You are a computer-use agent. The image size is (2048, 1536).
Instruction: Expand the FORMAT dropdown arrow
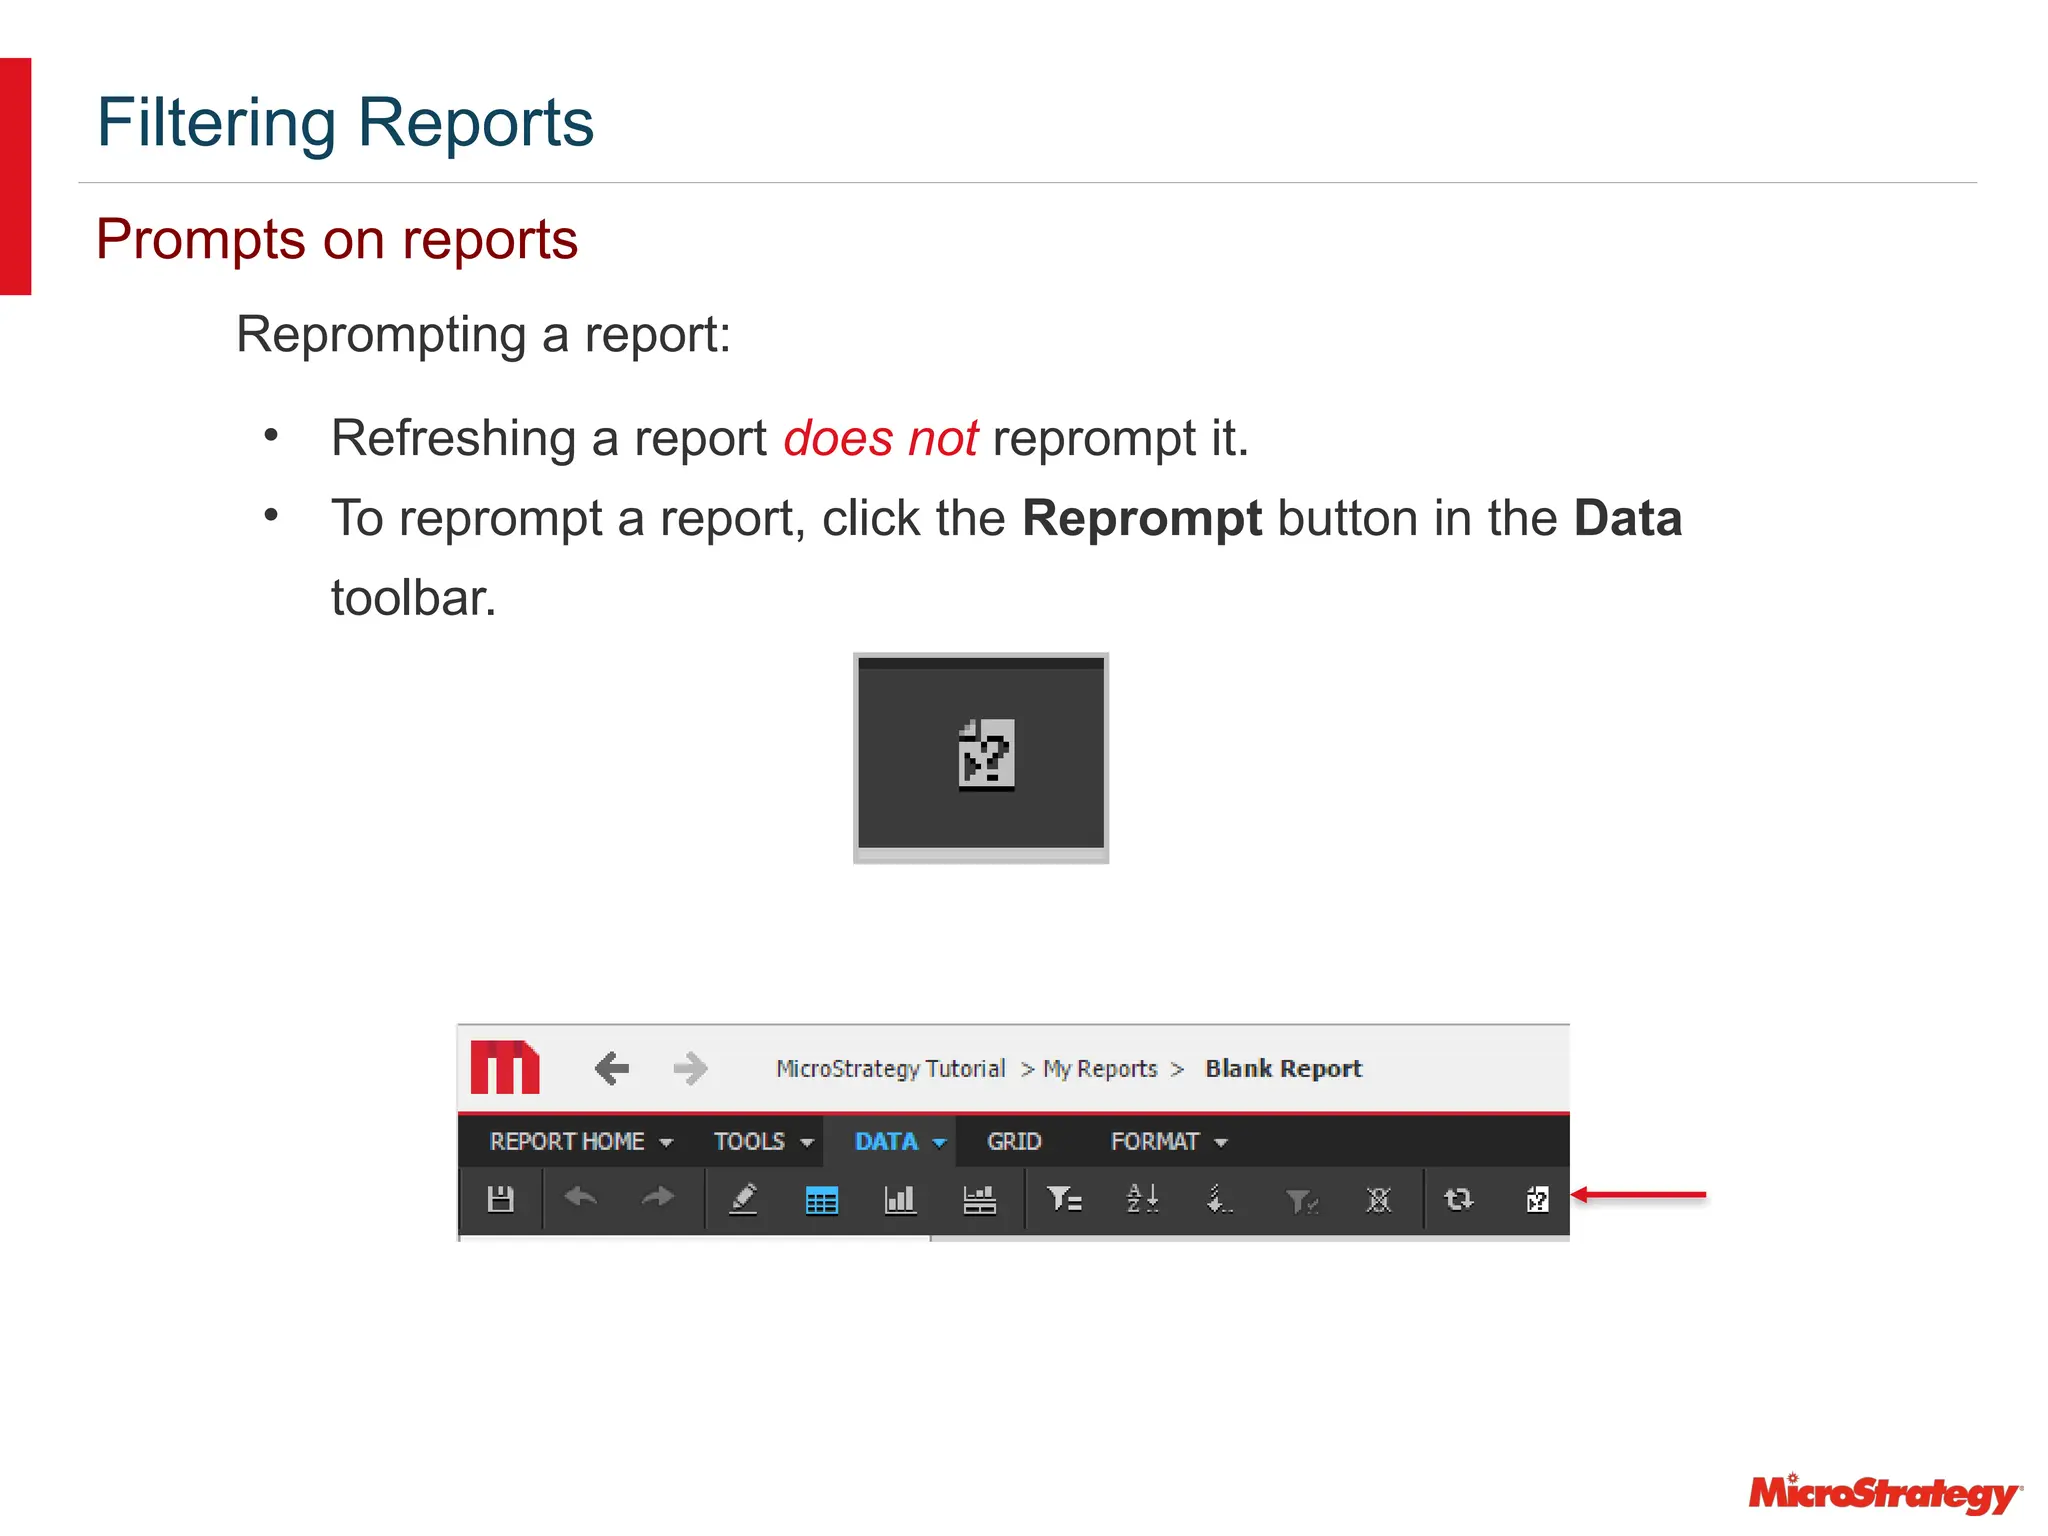tap(1220, 1143)
